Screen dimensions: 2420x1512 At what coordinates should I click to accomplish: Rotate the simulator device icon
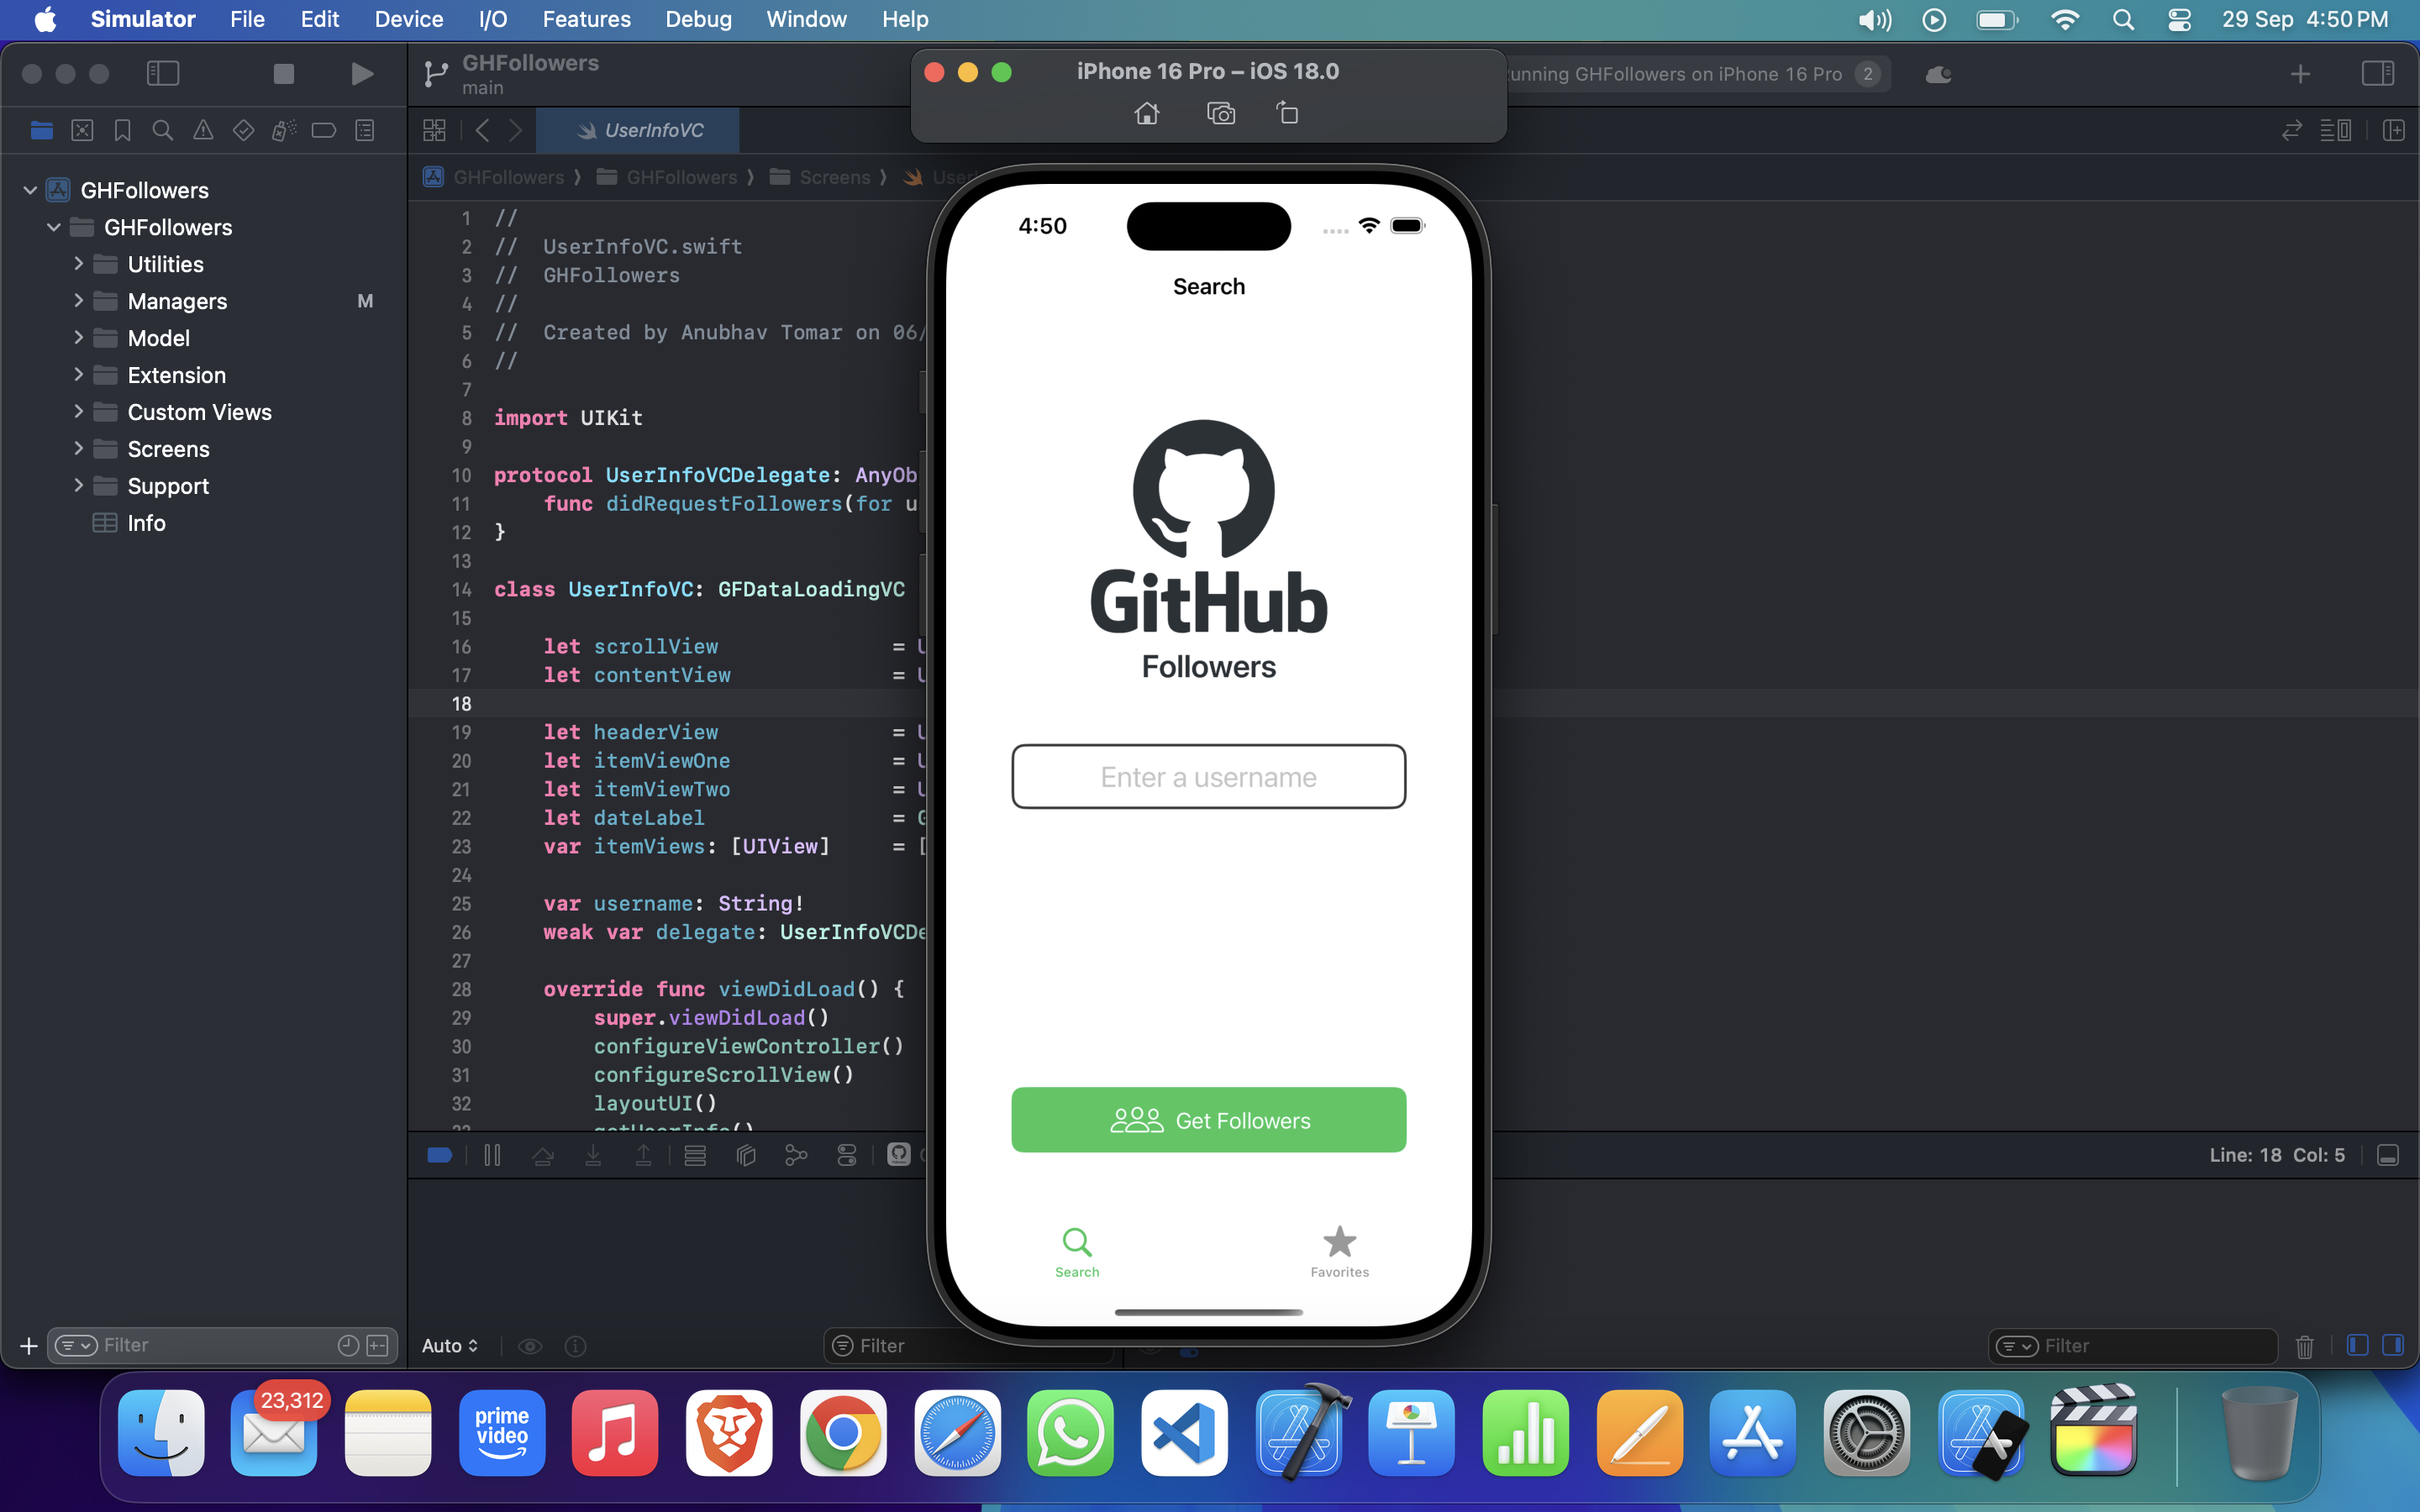(x=1288, y=114)
